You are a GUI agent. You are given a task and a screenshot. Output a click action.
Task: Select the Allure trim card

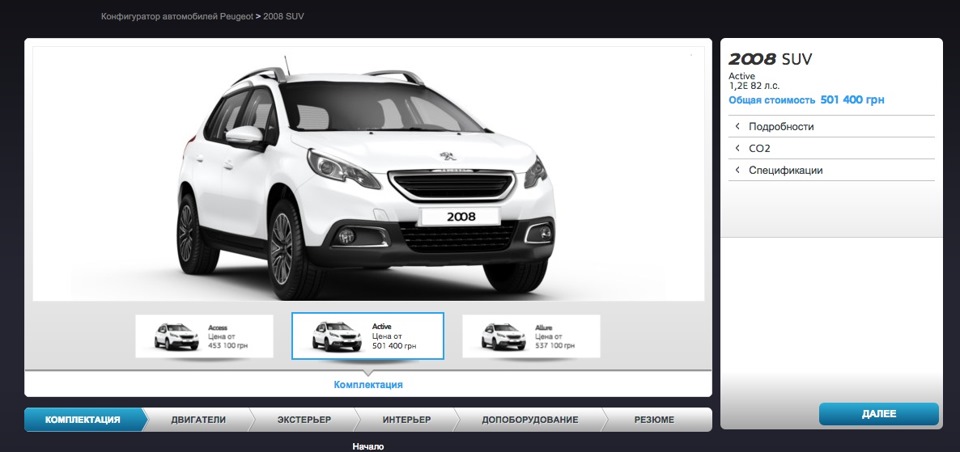click(x=531, y=336)
